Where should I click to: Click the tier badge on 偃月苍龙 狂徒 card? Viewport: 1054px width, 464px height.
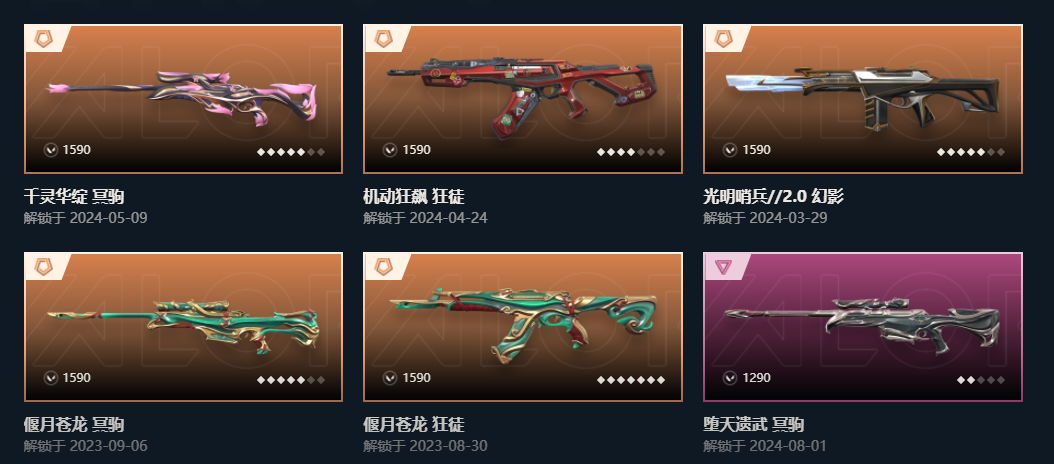(x=383, y=266)
